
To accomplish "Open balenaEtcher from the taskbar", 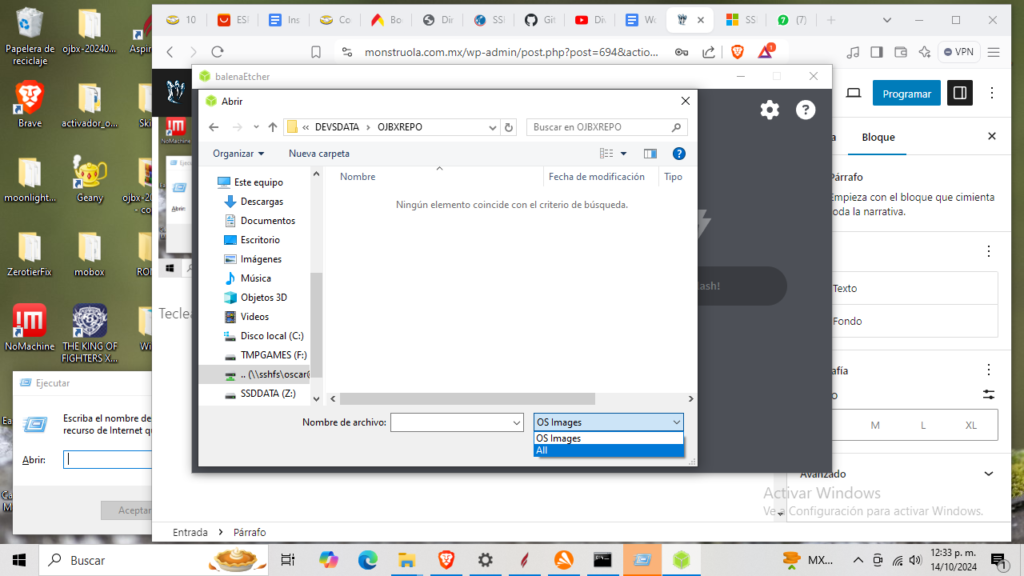I will point(681,560).
